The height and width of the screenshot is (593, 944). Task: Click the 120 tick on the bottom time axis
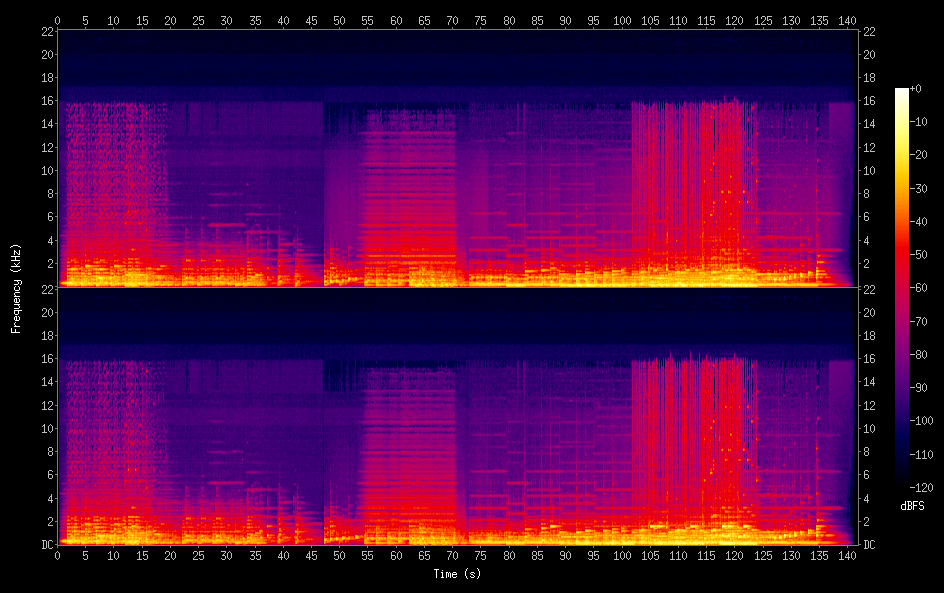point(735,556)
